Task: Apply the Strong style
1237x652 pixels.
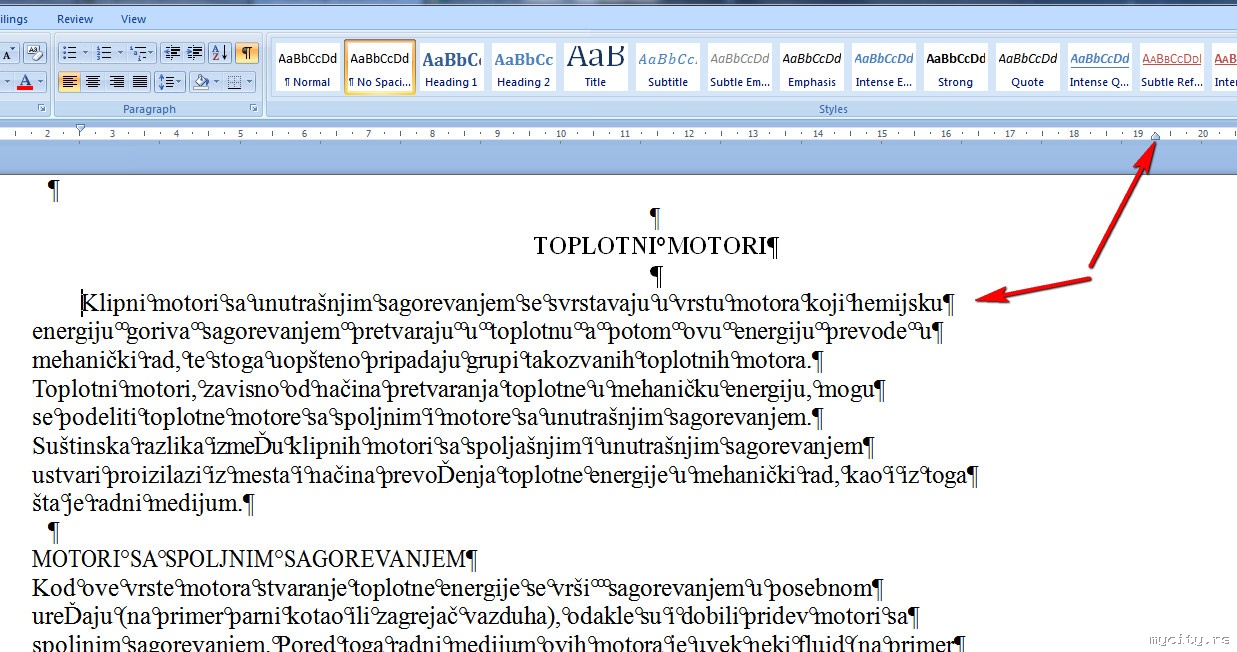Action: point(956,68)
